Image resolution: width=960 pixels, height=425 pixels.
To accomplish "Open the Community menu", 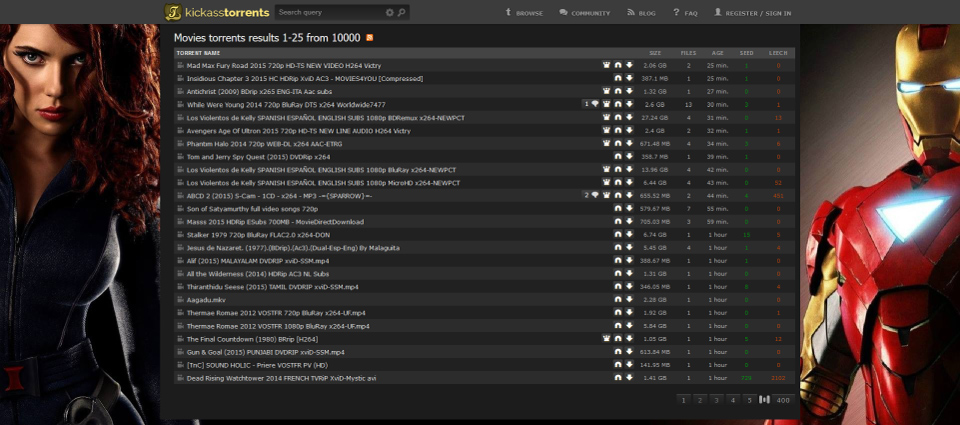I will [585, 13].
